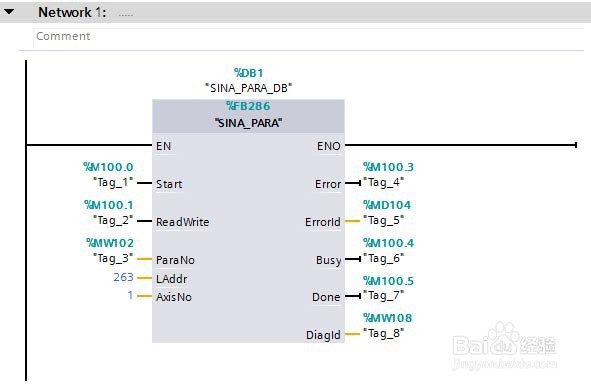Select the LAddr input pin
The height and width of the screenshot is (385, 591).
pos(171,279)
